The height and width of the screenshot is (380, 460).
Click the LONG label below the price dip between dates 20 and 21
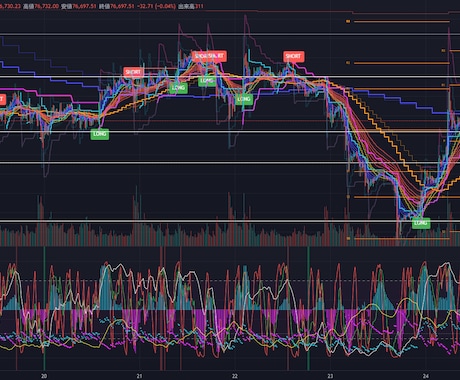pyautogui.click(x=100, y=134)
